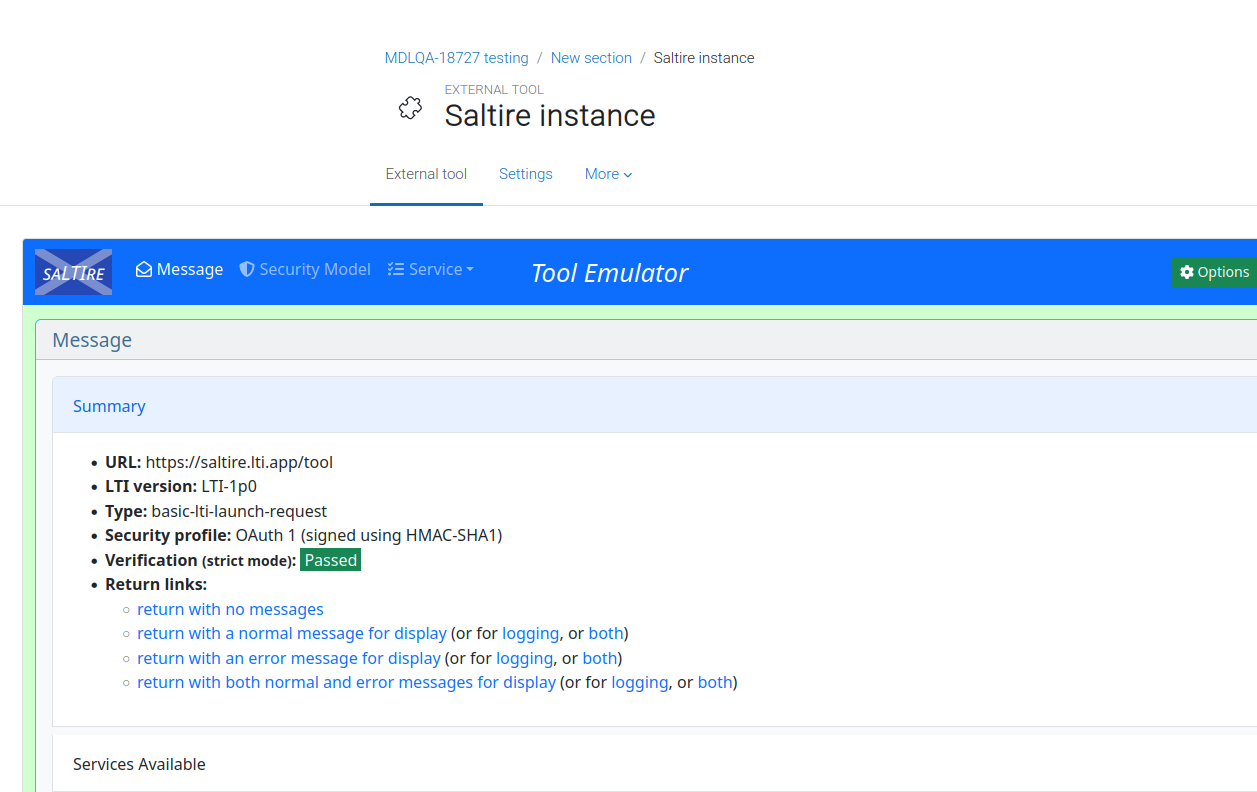The height and width of the screenshot is (792, 1257).
Task: Click logging link on normal message row
Action: tap(530, 633)
